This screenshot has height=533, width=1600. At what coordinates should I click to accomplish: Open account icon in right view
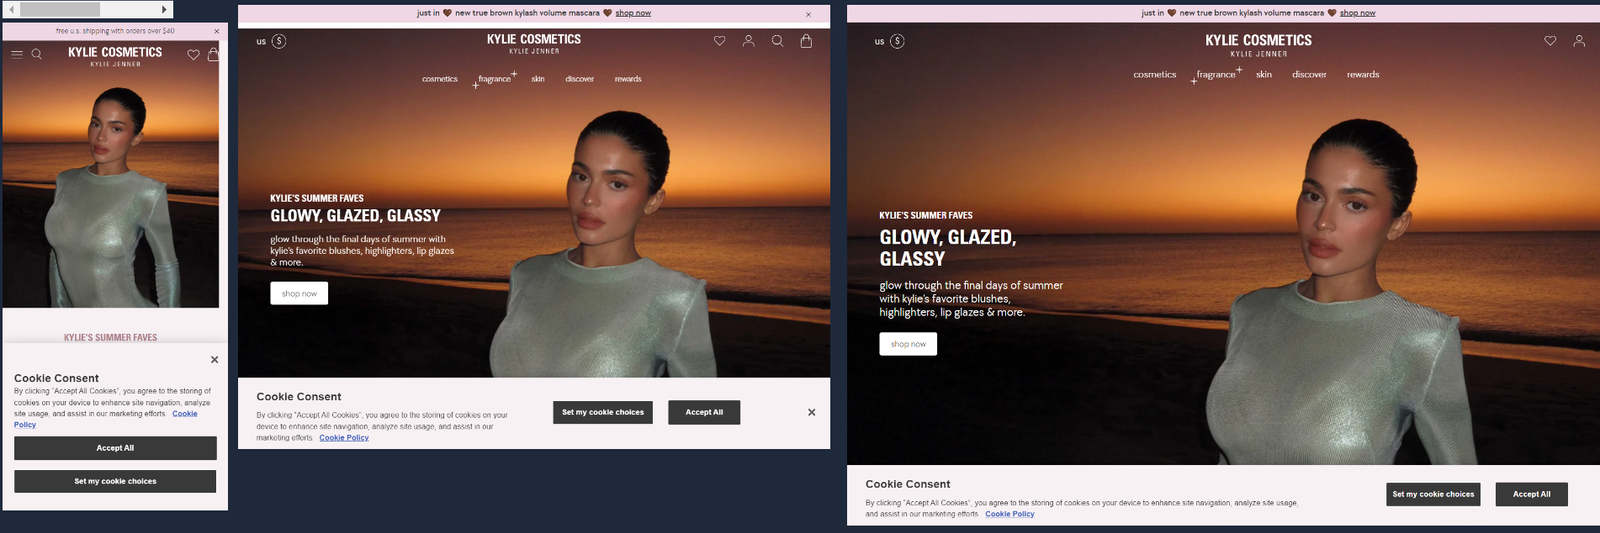(x=1579, y=41)
